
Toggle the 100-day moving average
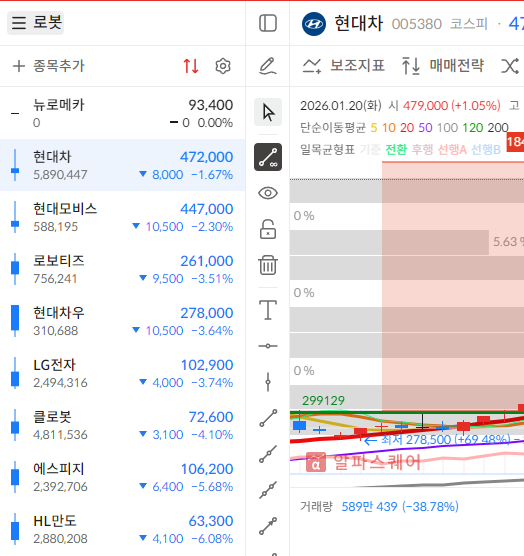pos(447,128)
